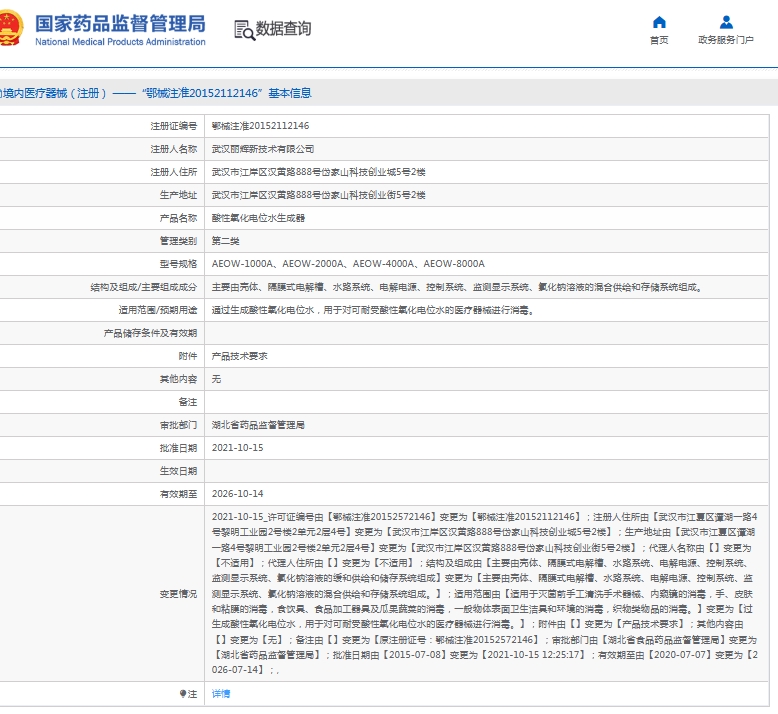This screenshot has height=714, width=778.
Task: Click the 生效日期 label
Action: point(178,471)
